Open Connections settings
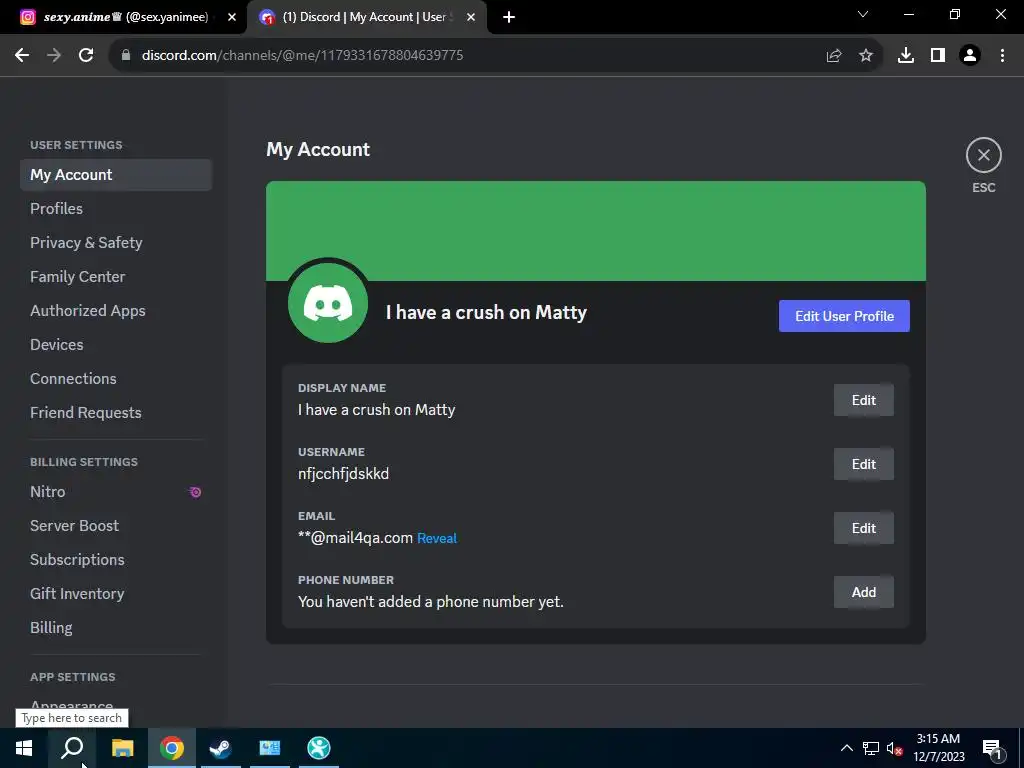This screenshot has height=768, width=1024. pos(116,379)
